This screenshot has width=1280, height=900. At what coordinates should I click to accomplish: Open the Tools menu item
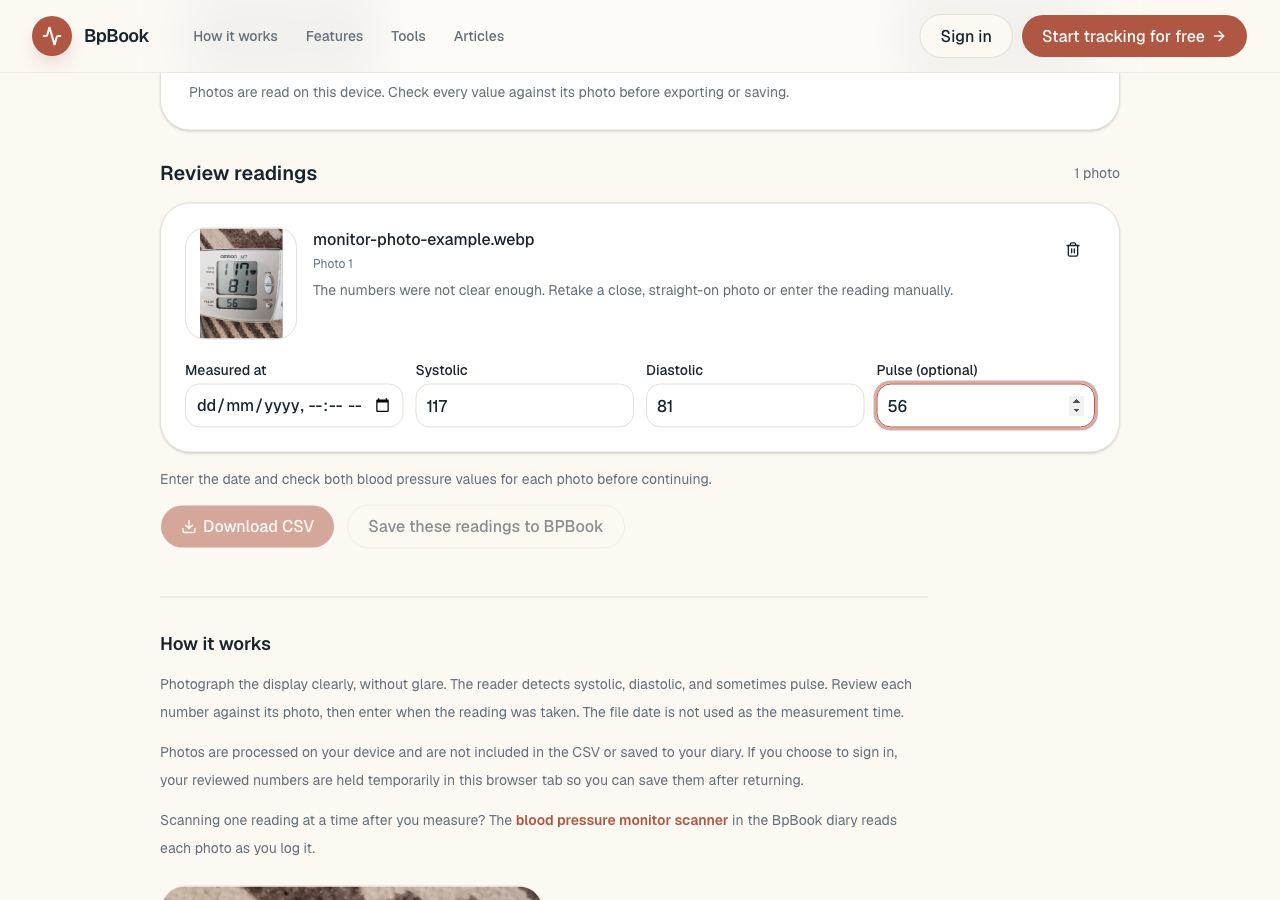408,36
